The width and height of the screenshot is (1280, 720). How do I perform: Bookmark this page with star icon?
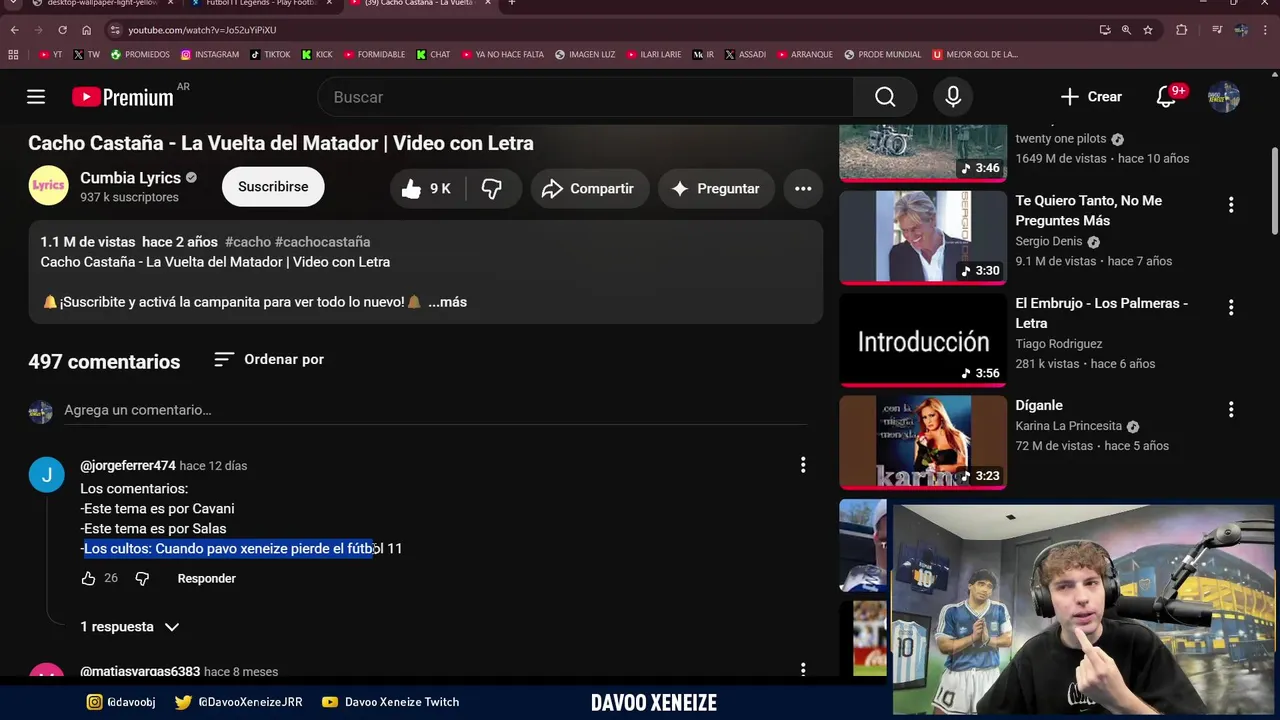pos(1148,30)
